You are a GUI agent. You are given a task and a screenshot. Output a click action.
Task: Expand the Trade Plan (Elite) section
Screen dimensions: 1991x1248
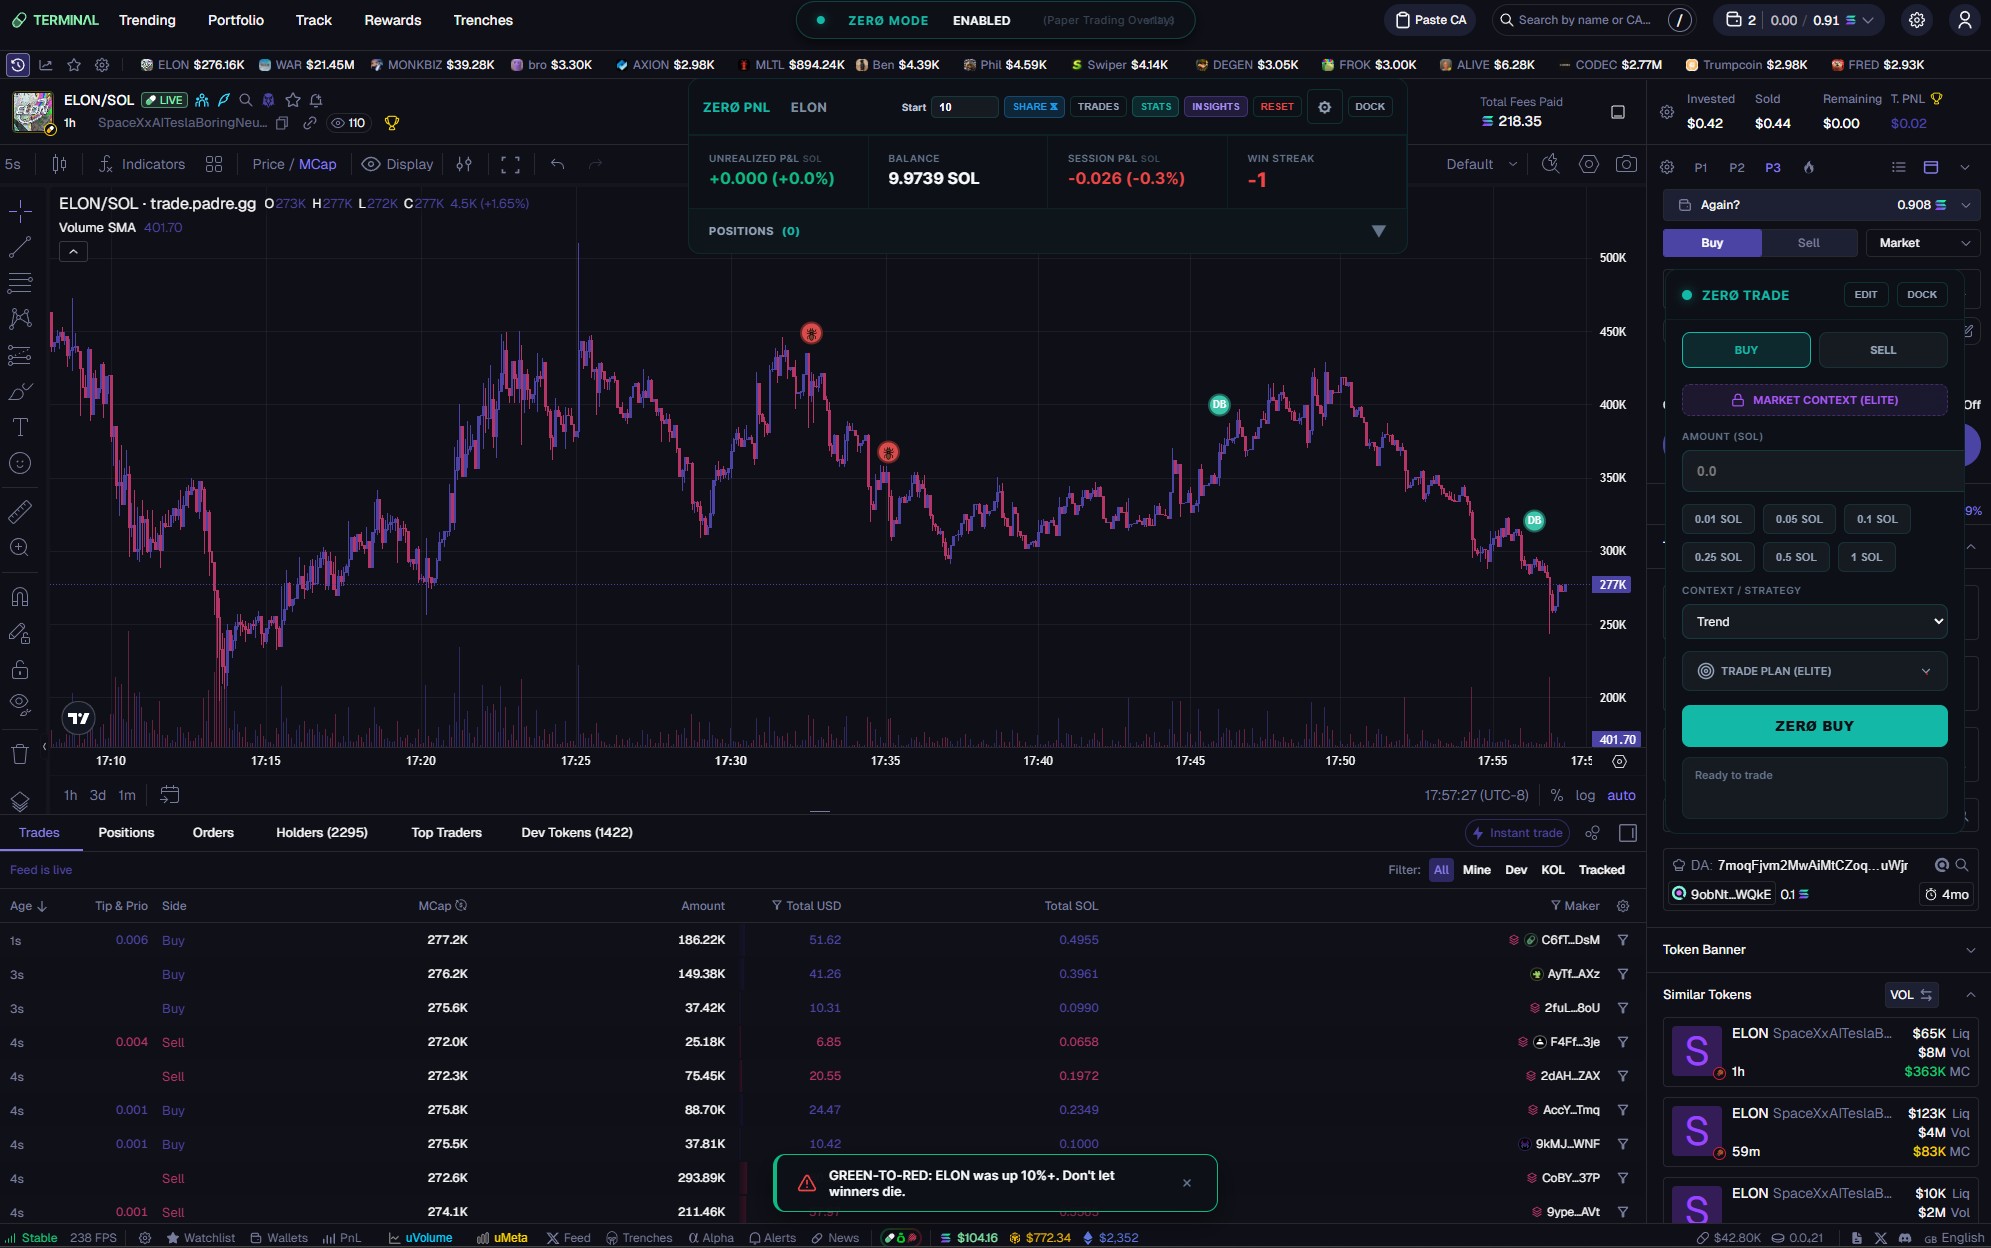tap(1814, 671)
